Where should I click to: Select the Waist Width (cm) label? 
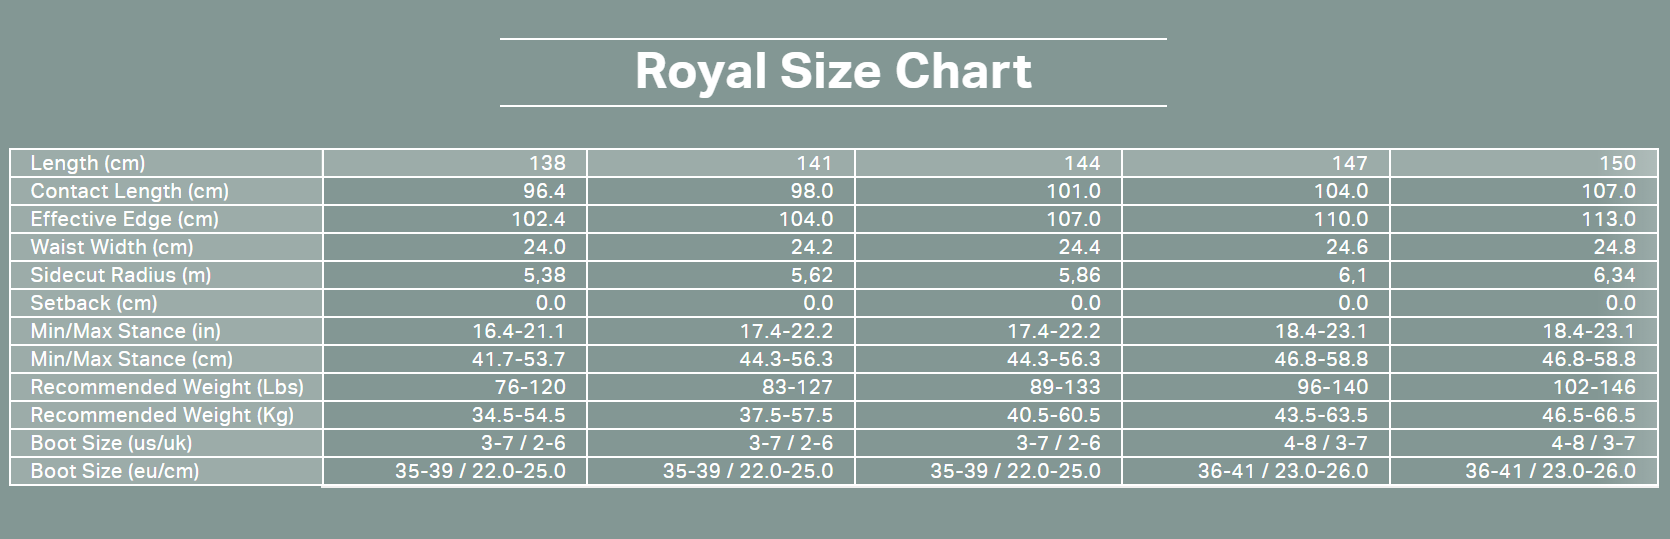(x=112, y=247)
